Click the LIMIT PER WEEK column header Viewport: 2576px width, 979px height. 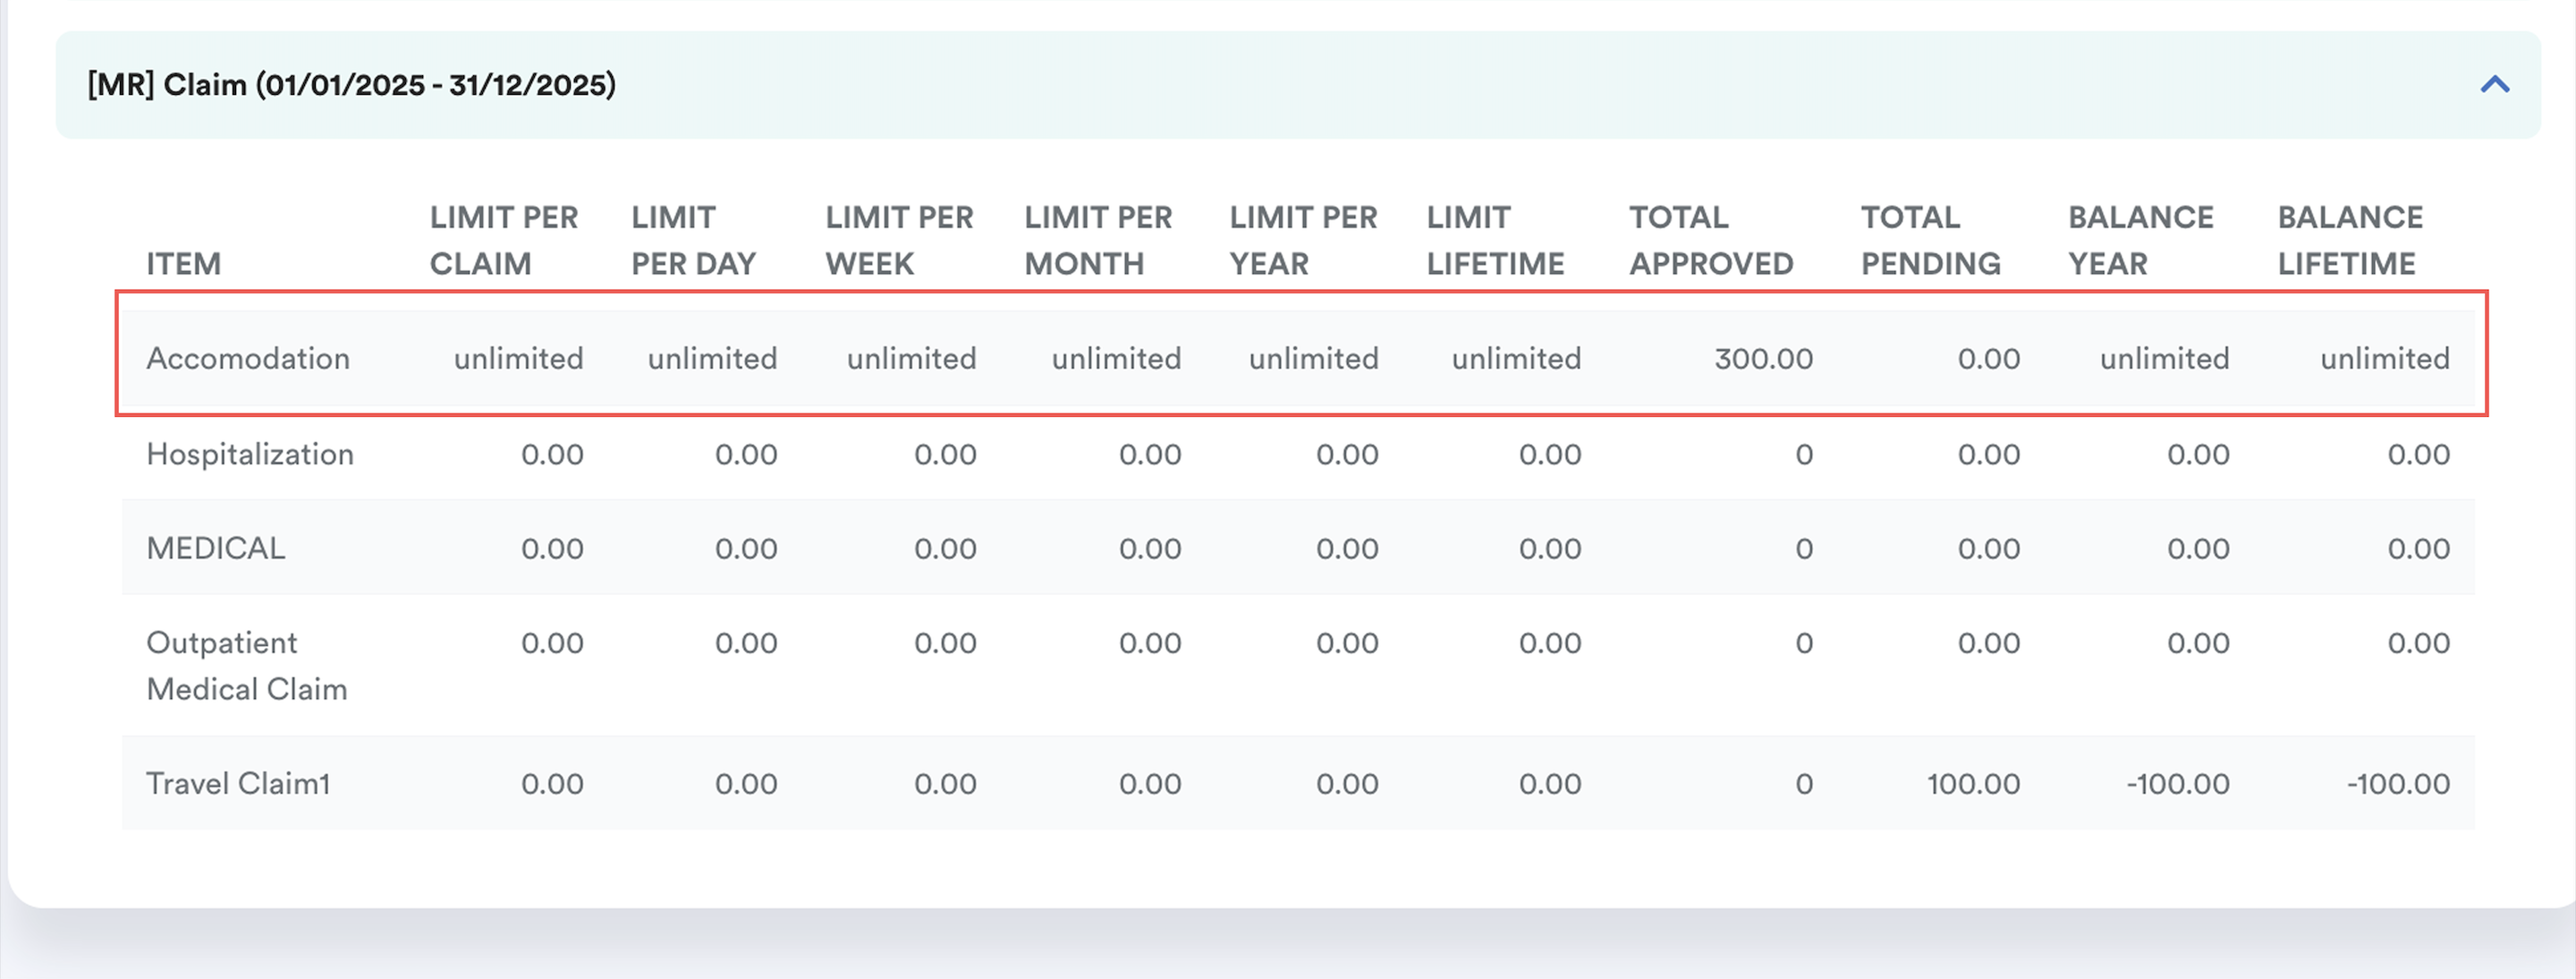(898, 240)
